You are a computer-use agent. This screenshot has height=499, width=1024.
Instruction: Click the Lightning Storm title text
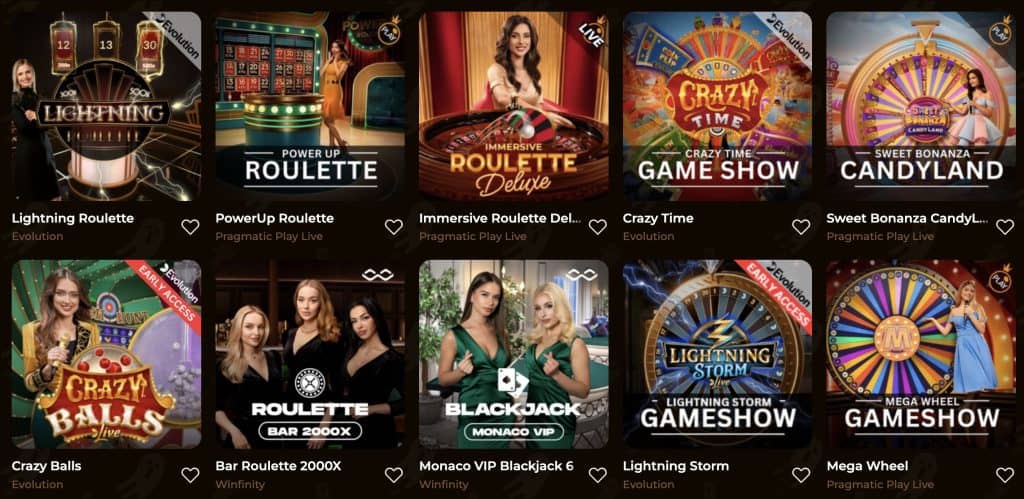(x=676, y=466)
